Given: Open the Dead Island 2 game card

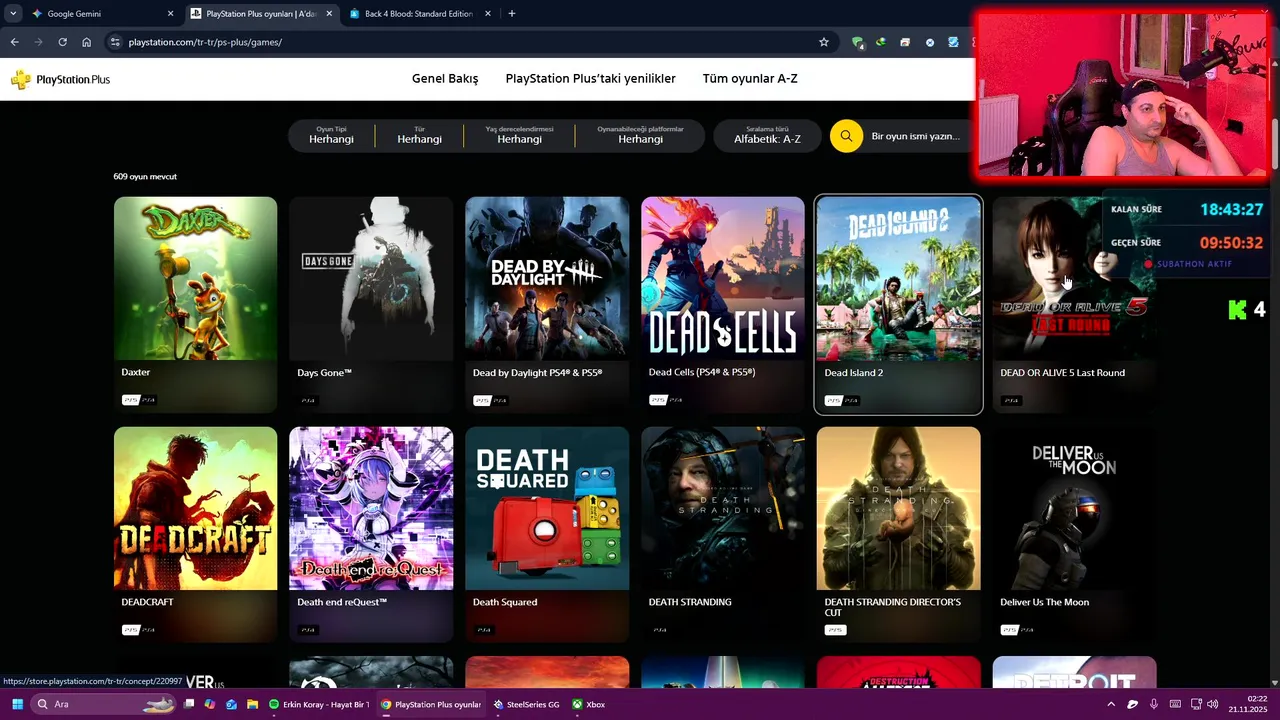Looking at the screenshot, I should (899, 305).
